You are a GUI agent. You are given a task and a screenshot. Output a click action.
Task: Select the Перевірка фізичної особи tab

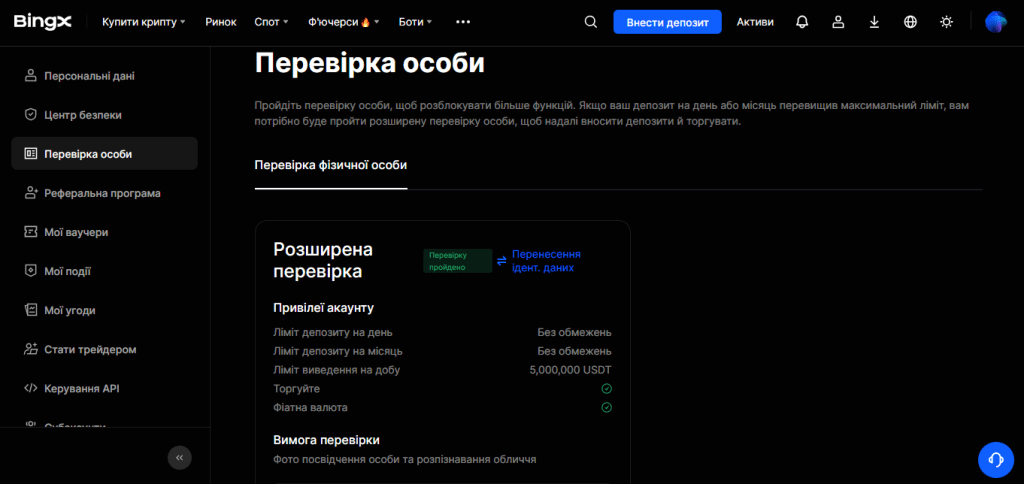click(330, 165)
